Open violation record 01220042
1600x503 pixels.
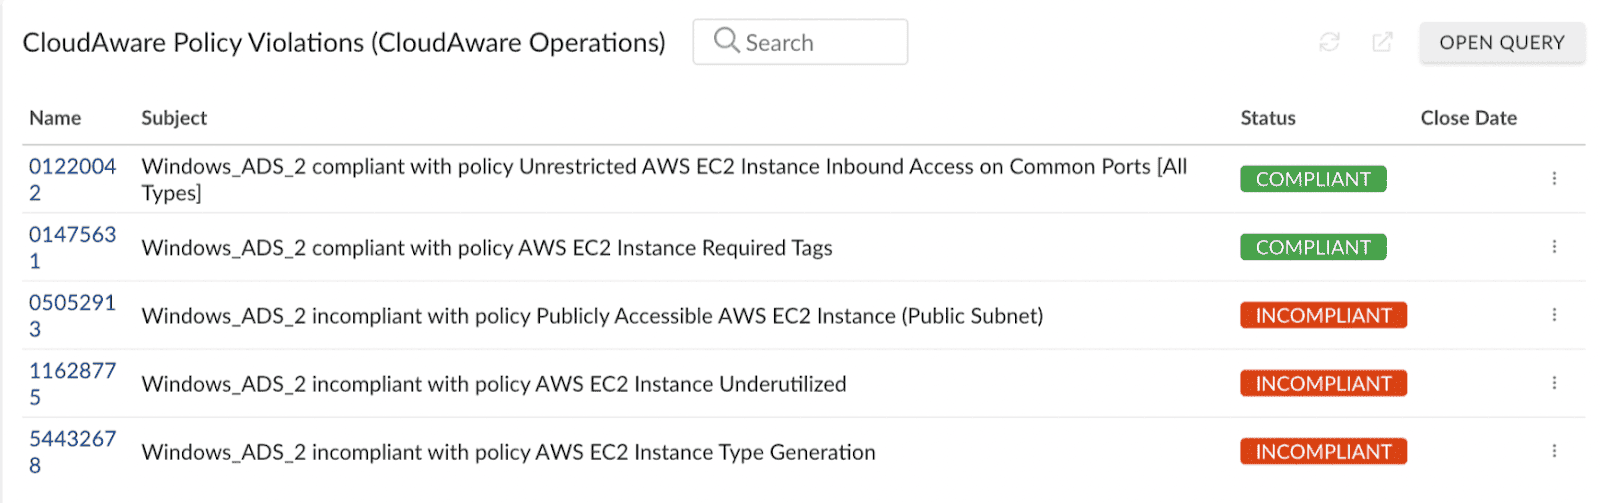[72, 179]
